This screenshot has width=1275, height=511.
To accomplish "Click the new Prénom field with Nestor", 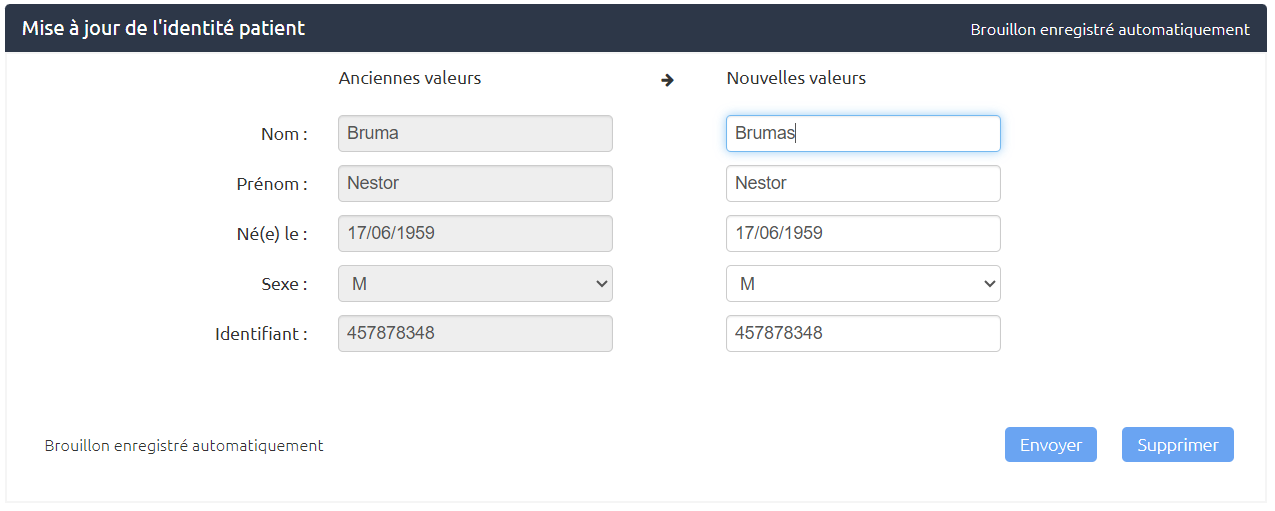I will coord(863,184).
